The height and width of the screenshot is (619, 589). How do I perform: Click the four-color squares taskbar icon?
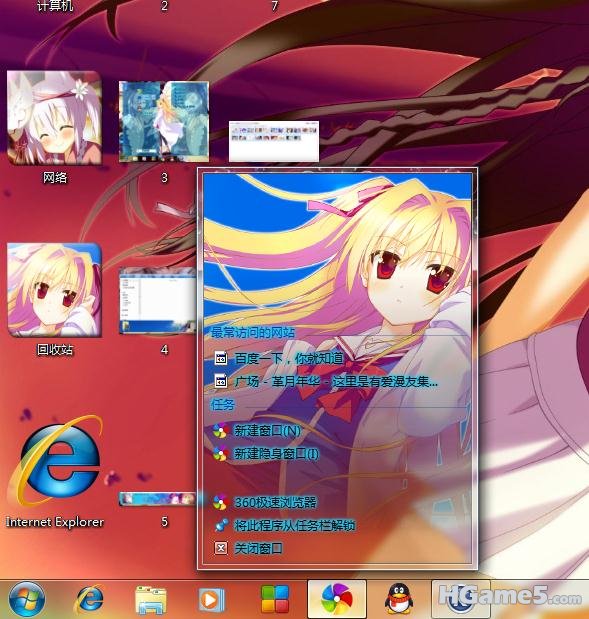[275, 600]
